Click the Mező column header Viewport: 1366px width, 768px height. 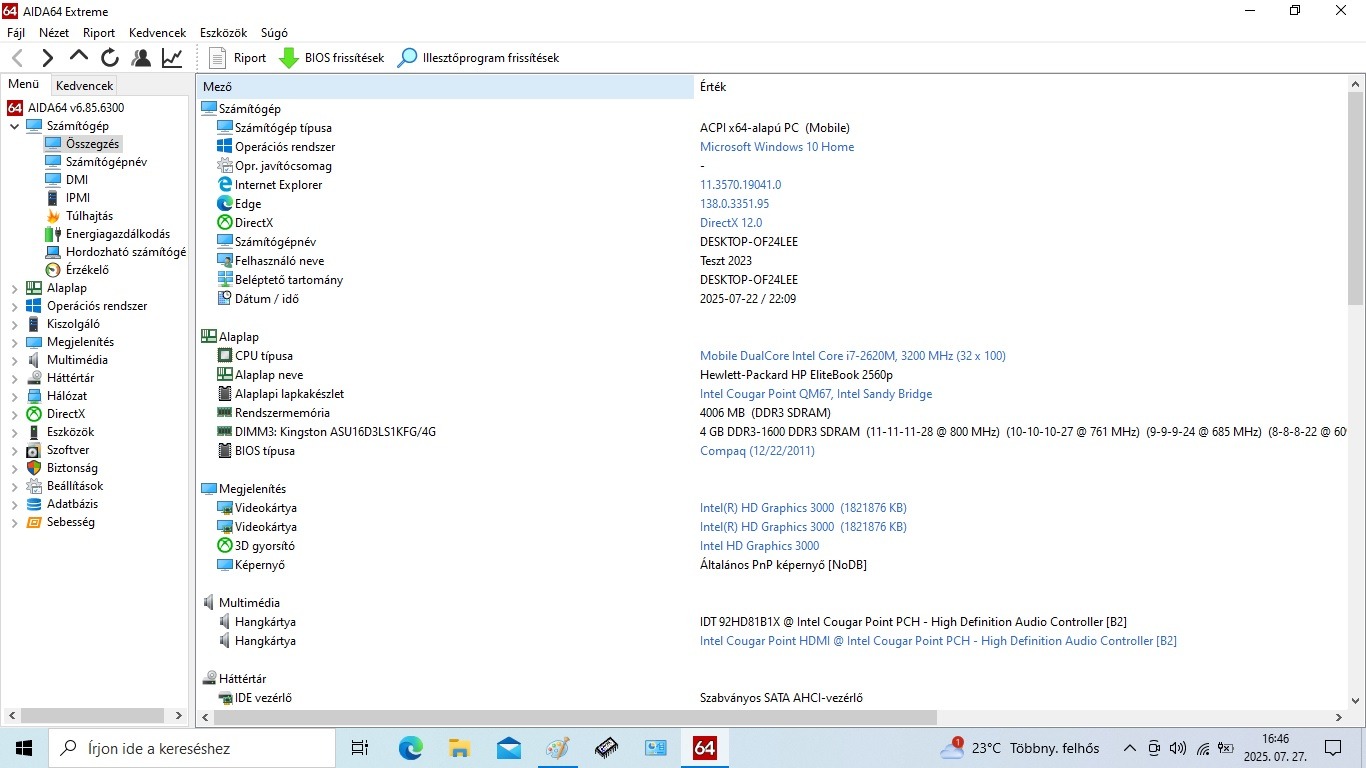coord(445,87)
